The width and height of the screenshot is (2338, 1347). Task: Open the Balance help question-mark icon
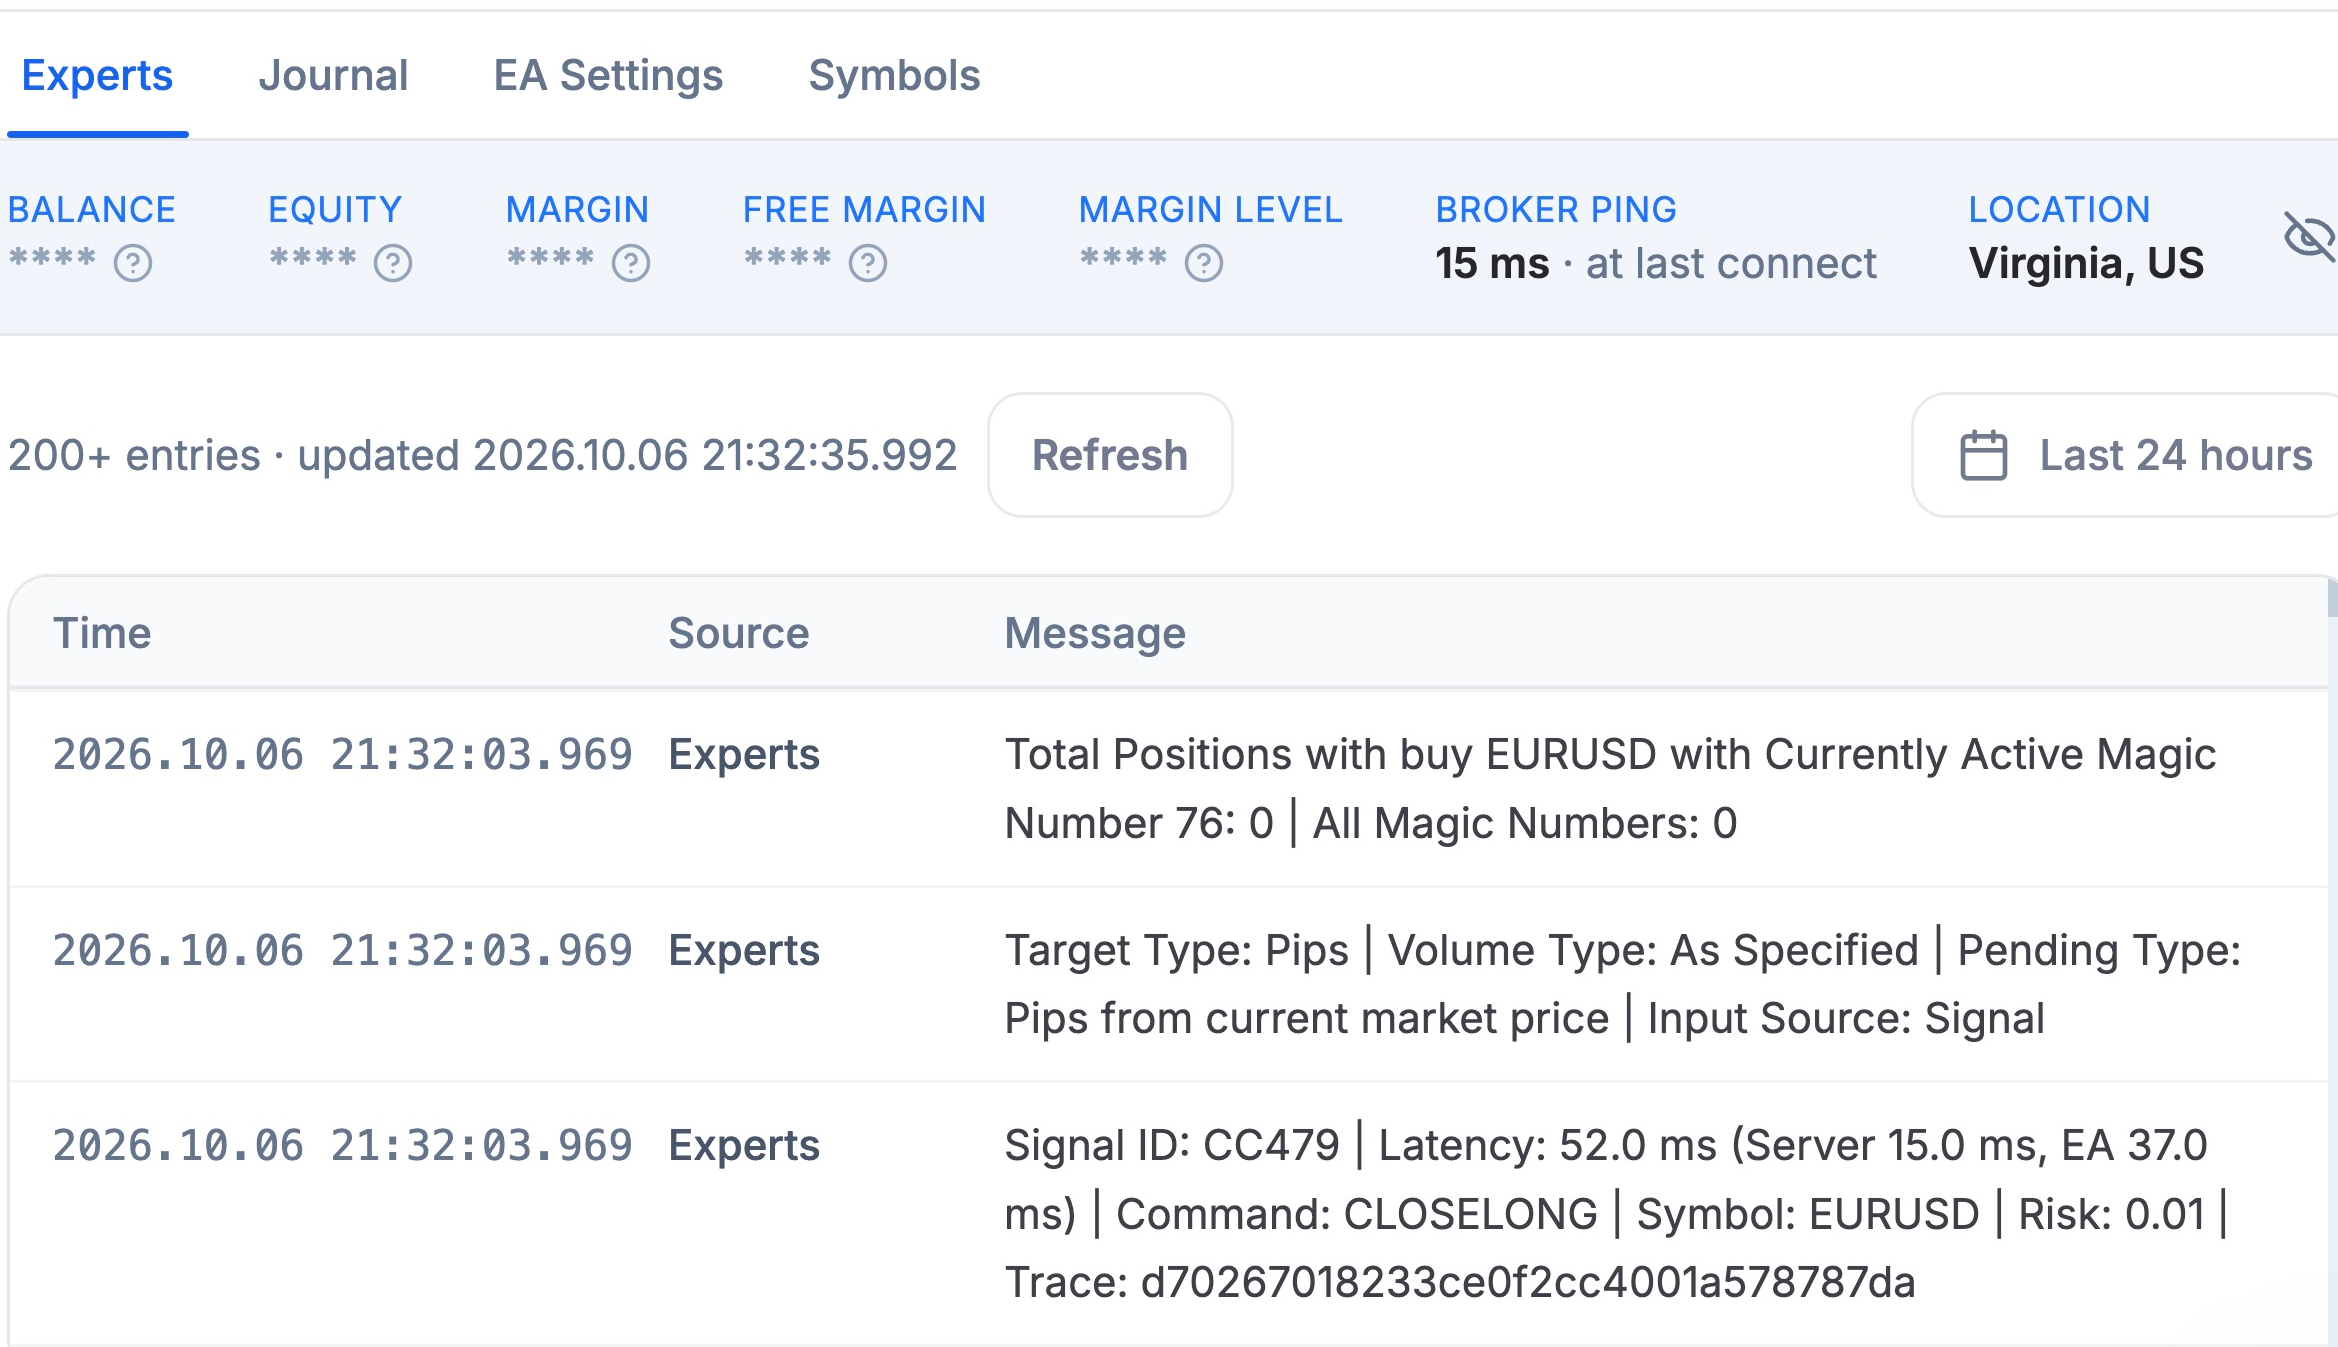coord(133,264)
